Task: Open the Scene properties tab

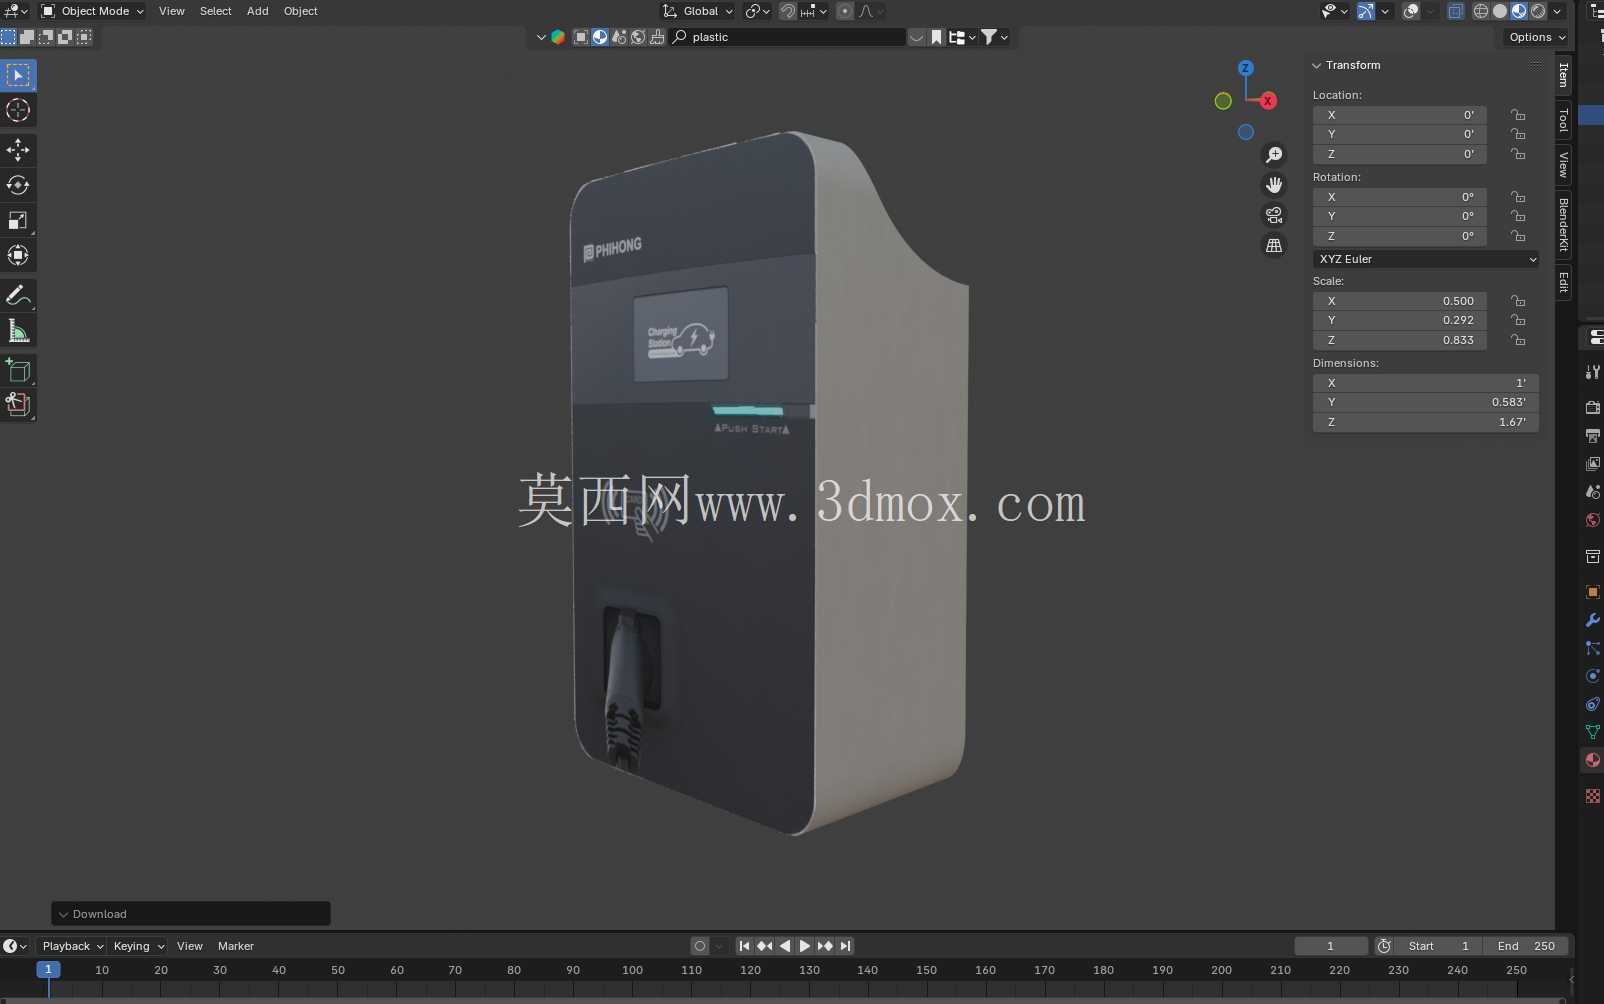Action: 1592,492
